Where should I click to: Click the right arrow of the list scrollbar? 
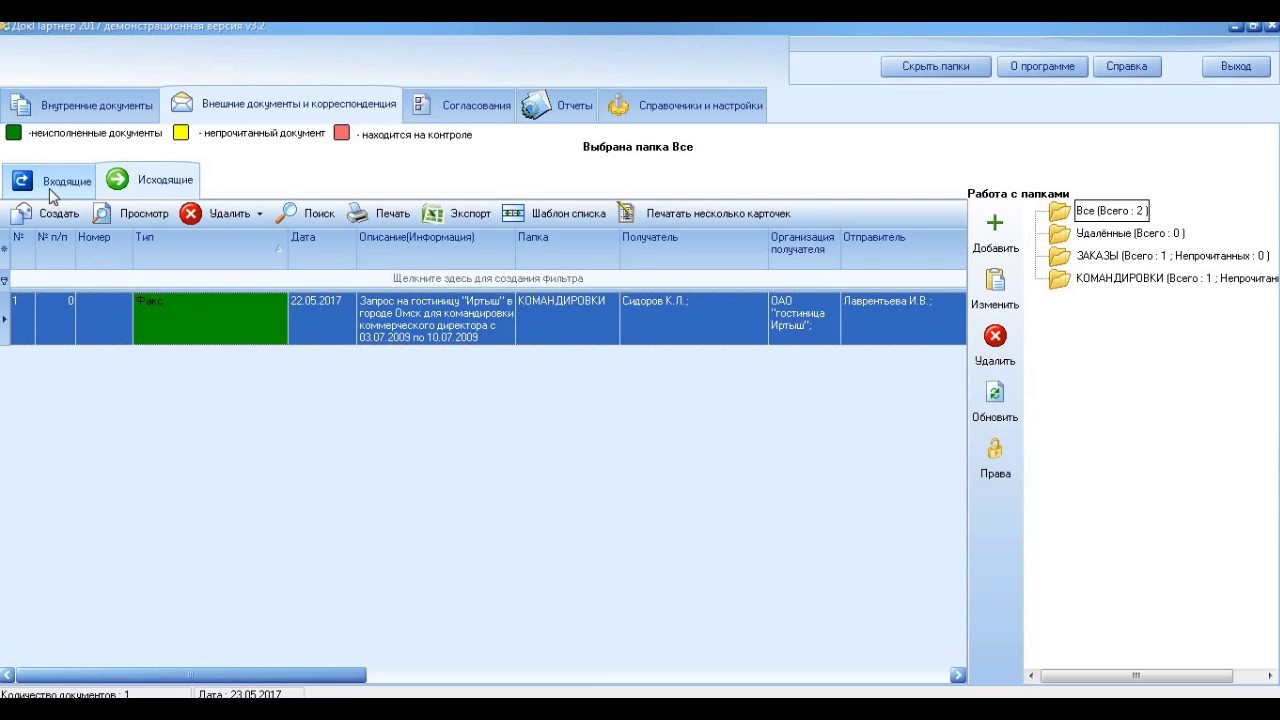click(x=958, y=675)
